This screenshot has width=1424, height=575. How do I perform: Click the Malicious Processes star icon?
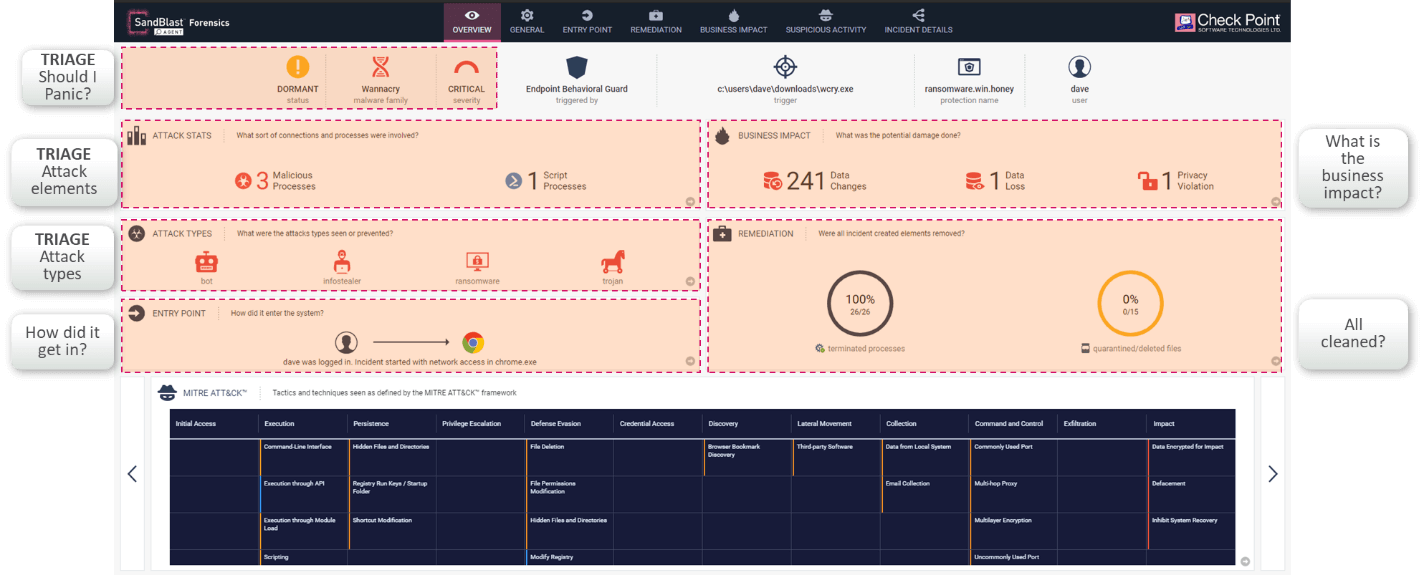[243, 181]
